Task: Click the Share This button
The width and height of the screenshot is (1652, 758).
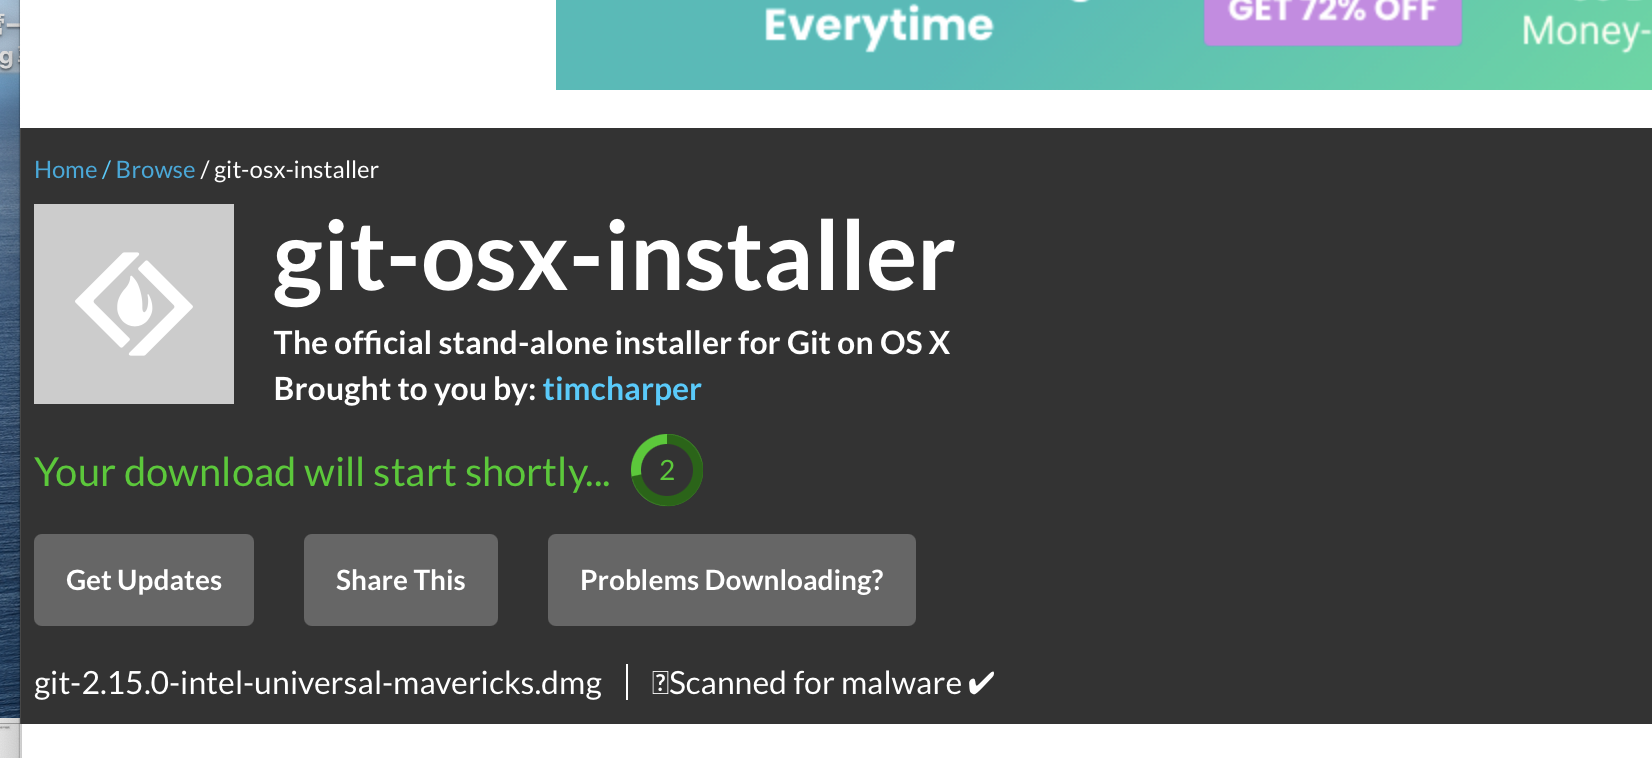Action: point(401,580)
